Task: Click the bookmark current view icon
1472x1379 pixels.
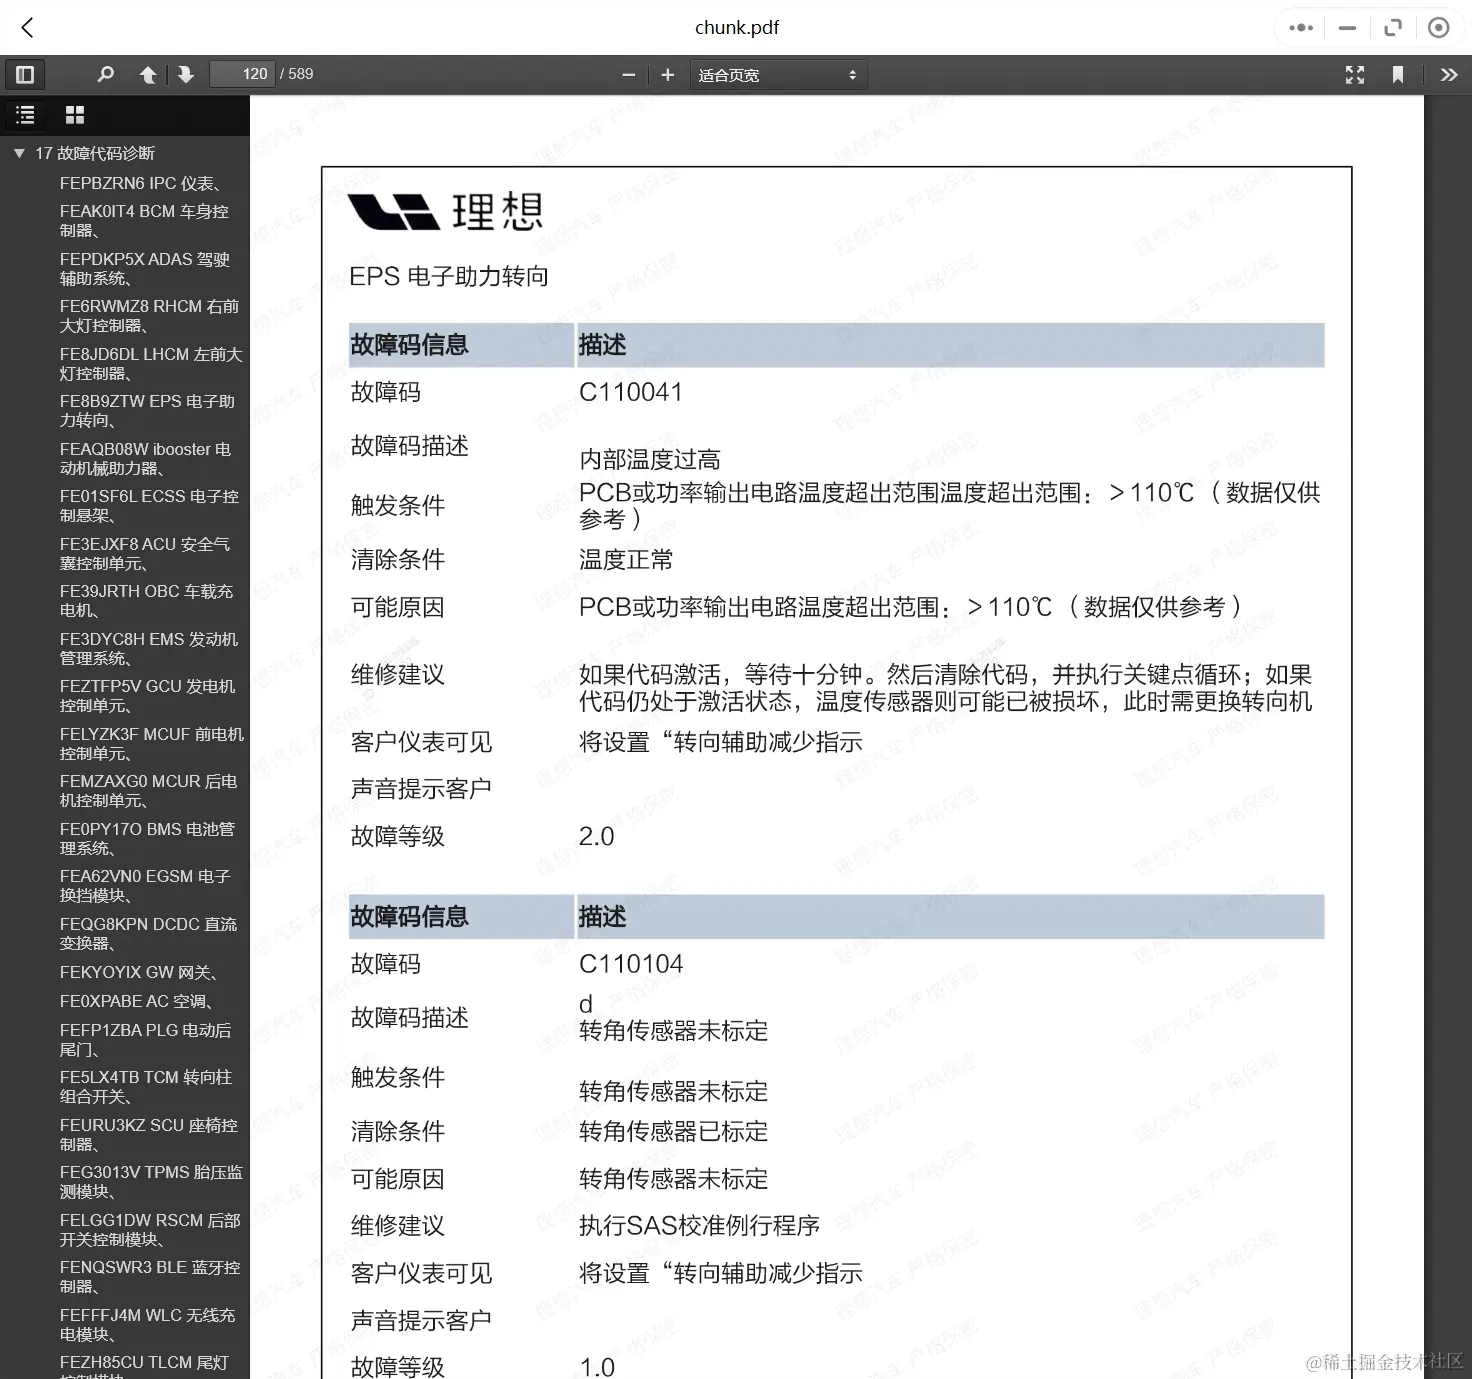Action: coord(1398,74)
